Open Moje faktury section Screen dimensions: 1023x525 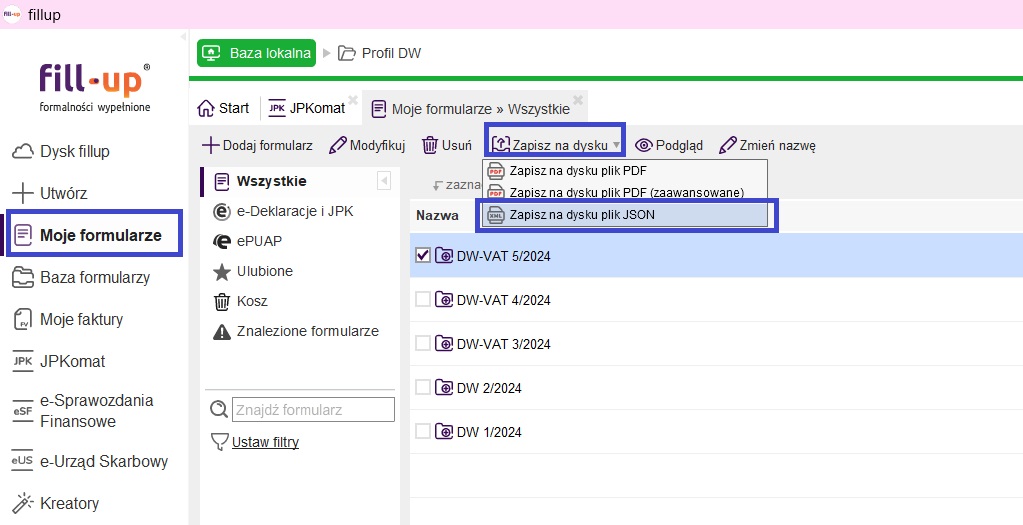[68, 320]
